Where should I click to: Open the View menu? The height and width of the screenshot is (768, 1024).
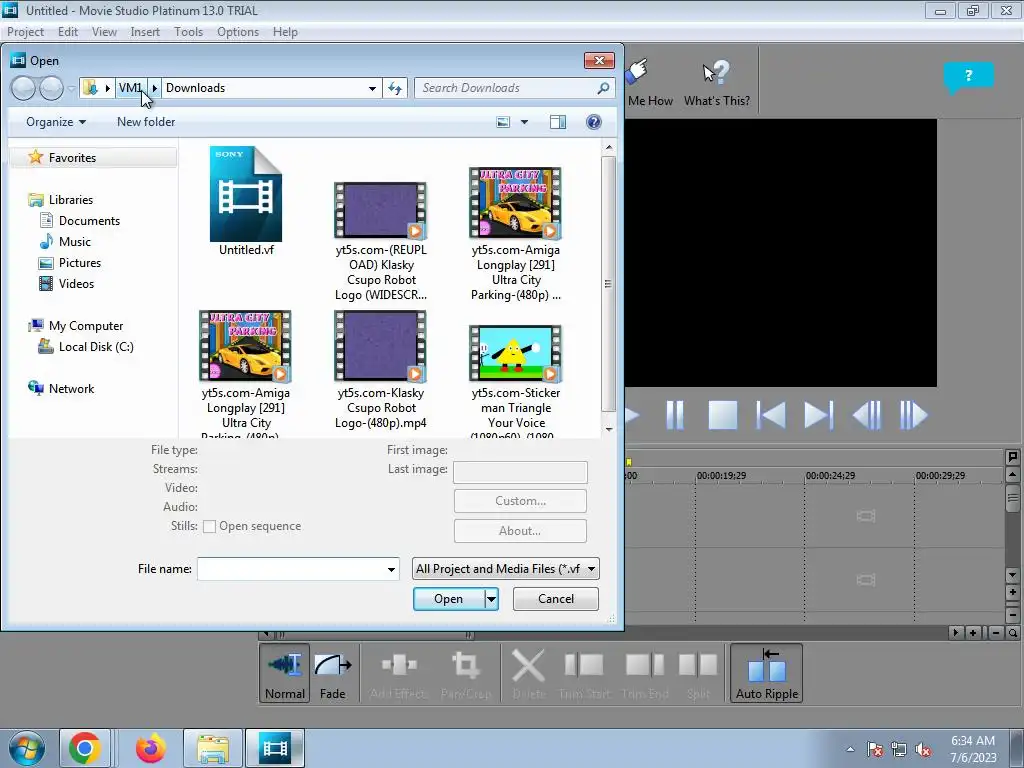[104, 32]
